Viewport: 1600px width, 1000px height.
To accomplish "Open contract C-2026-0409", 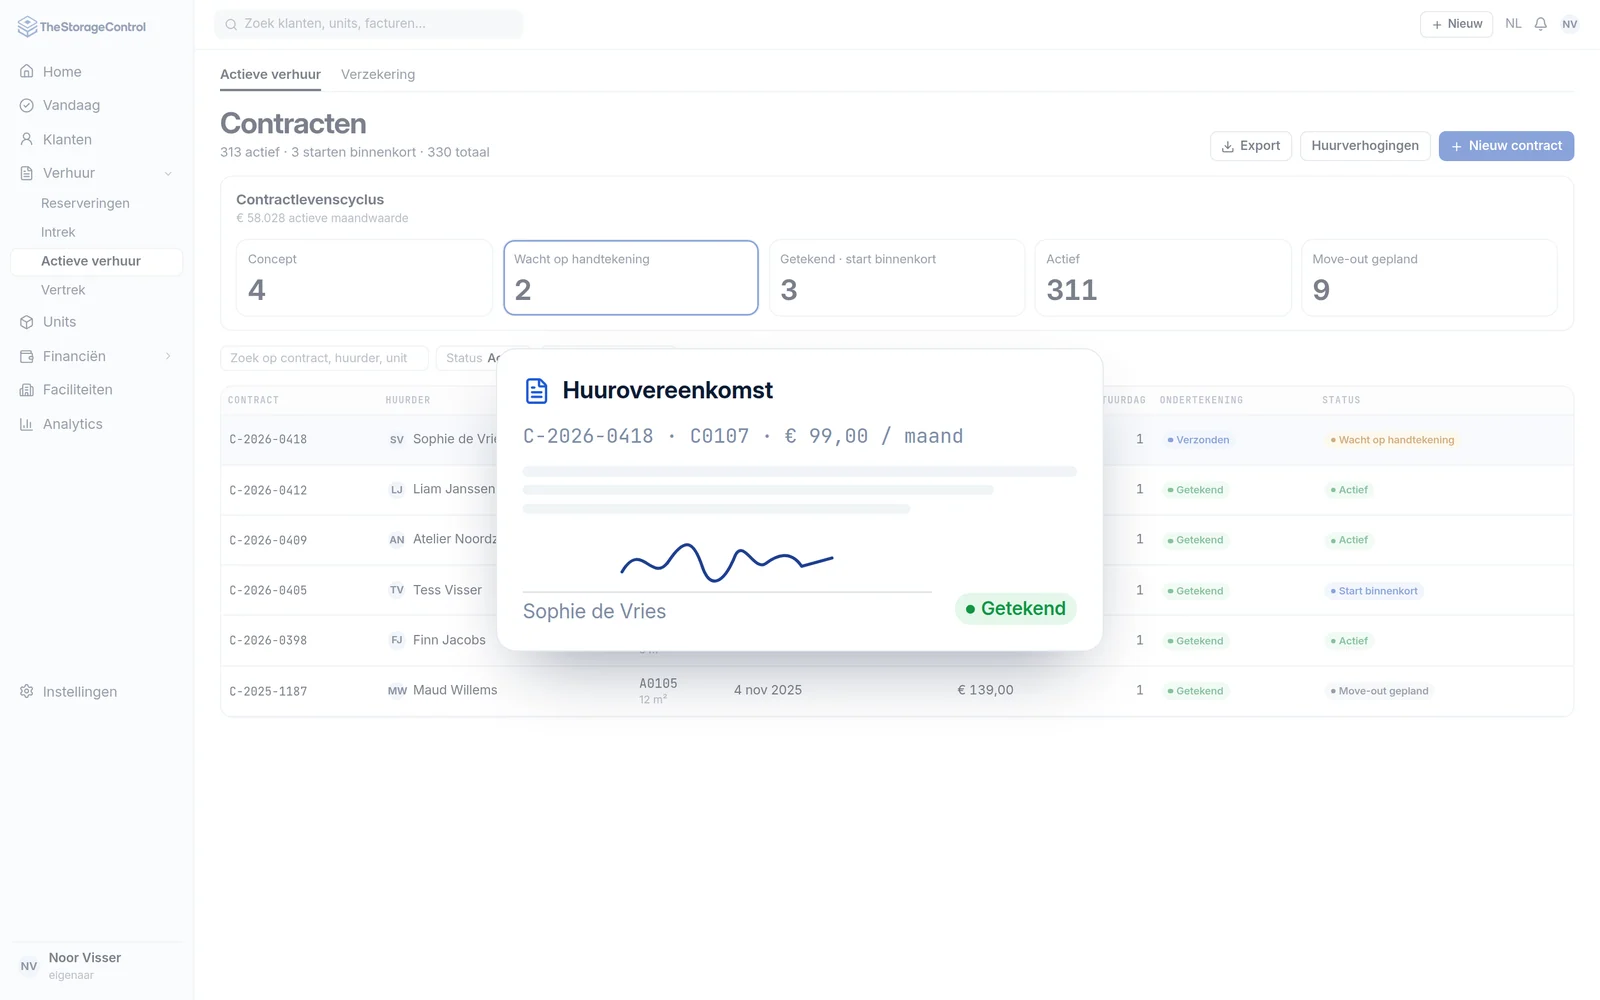I will (268, 540).
